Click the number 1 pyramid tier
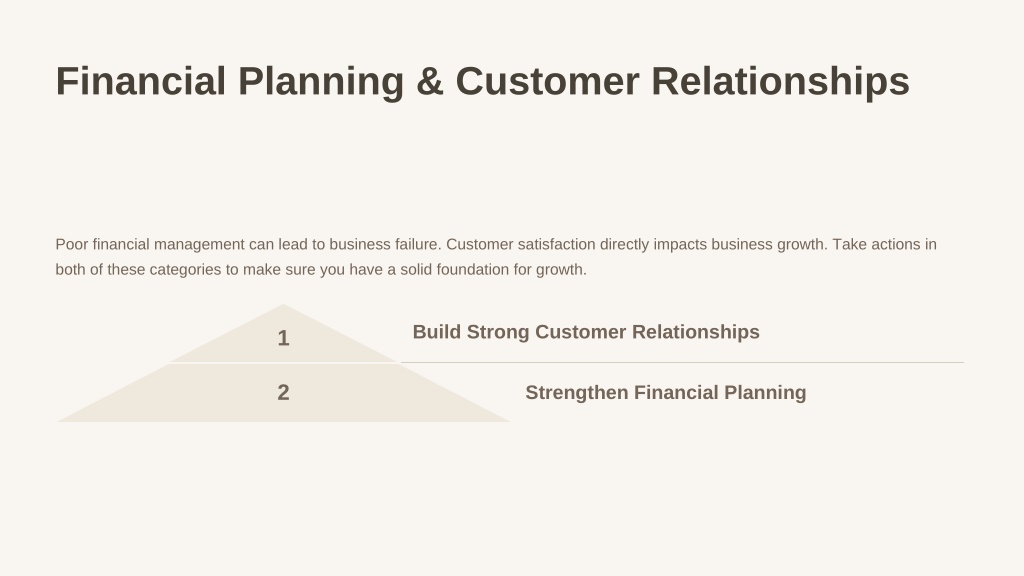The image size is (1024, 576). (x=283, y=337)
